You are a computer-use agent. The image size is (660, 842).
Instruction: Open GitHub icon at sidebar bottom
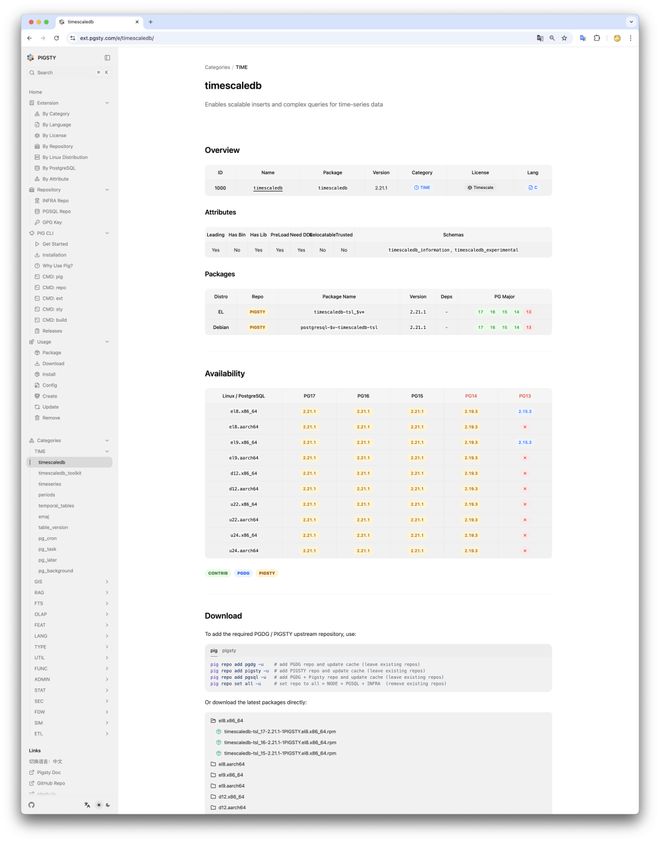click(x=31, y=804)
